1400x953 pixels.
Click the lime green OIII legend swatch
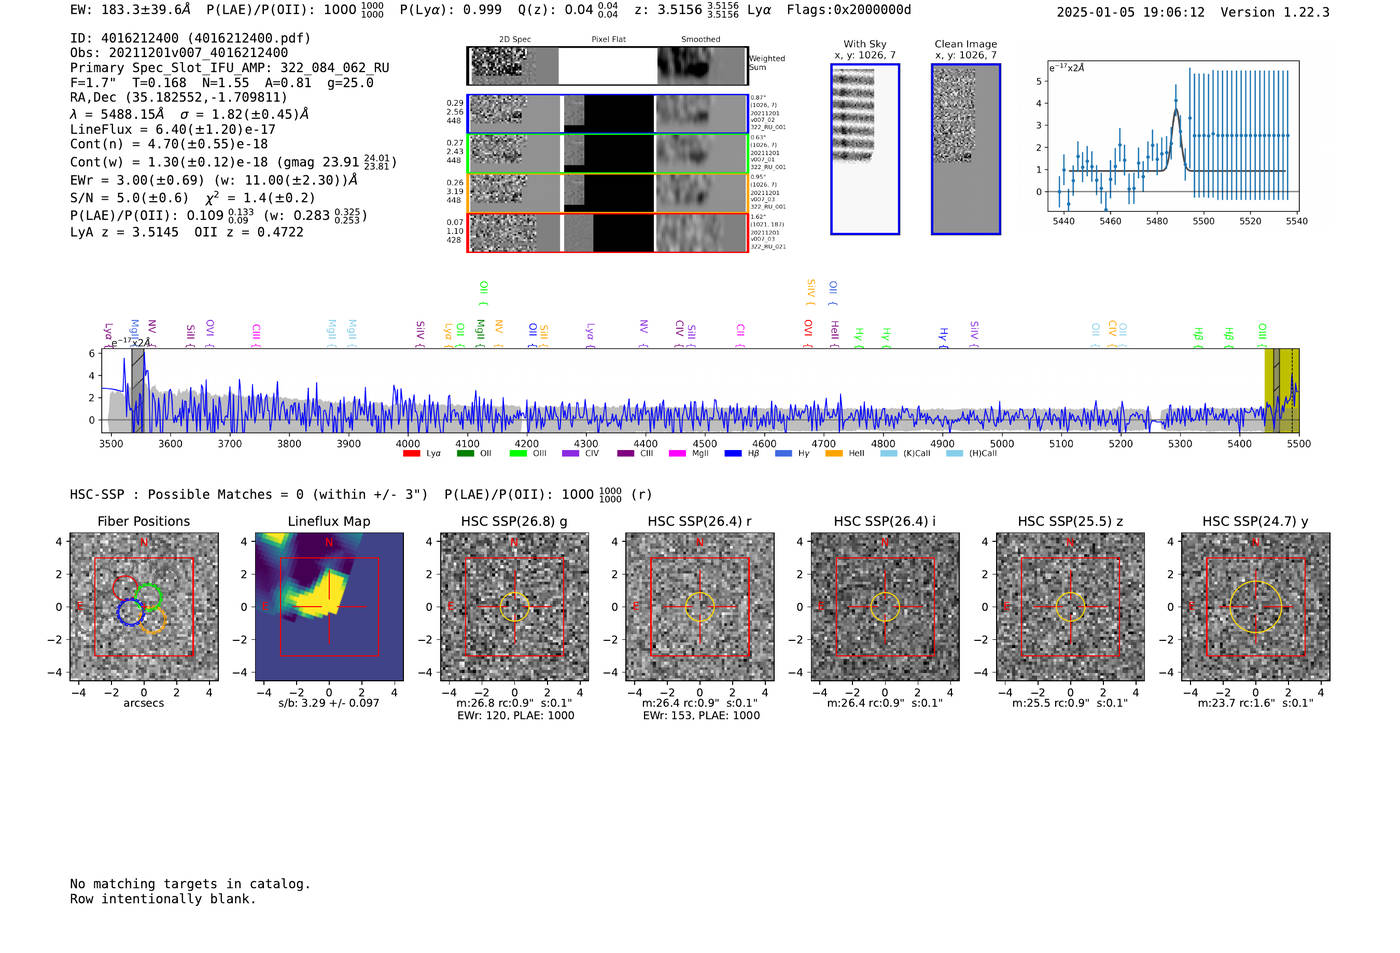518,454
